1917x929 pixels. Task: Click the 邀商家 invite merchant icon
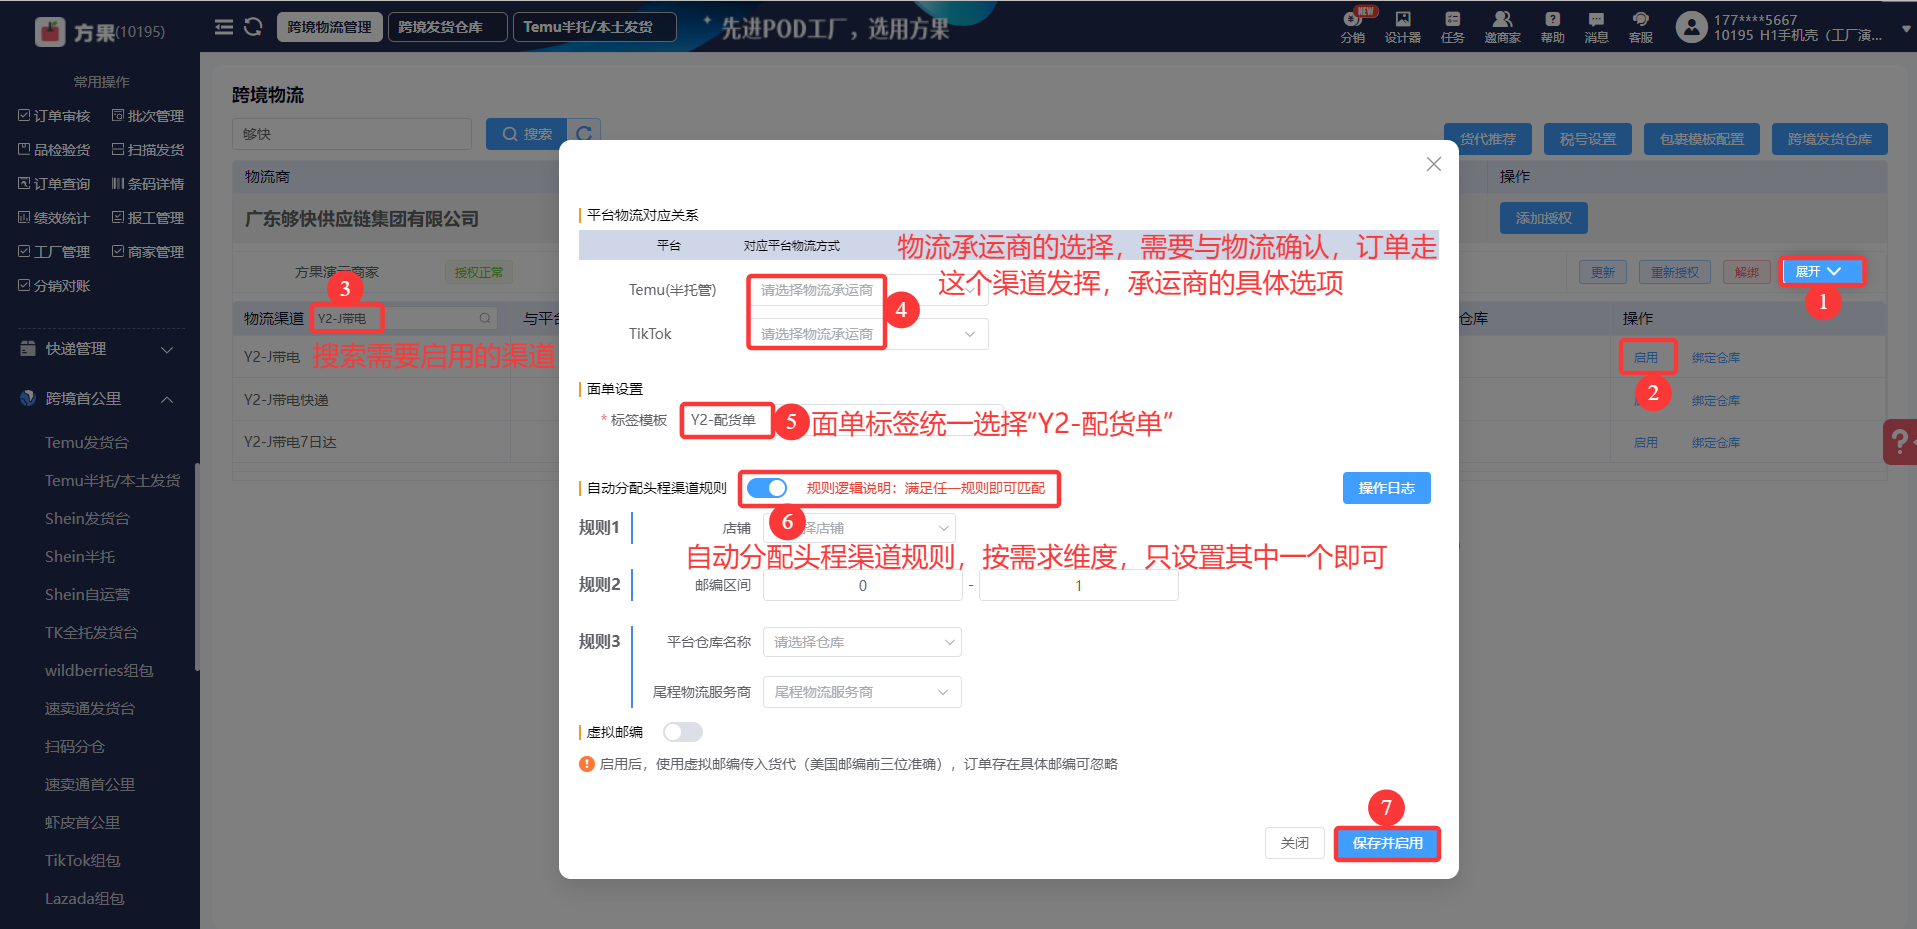tap(1502, 26)
